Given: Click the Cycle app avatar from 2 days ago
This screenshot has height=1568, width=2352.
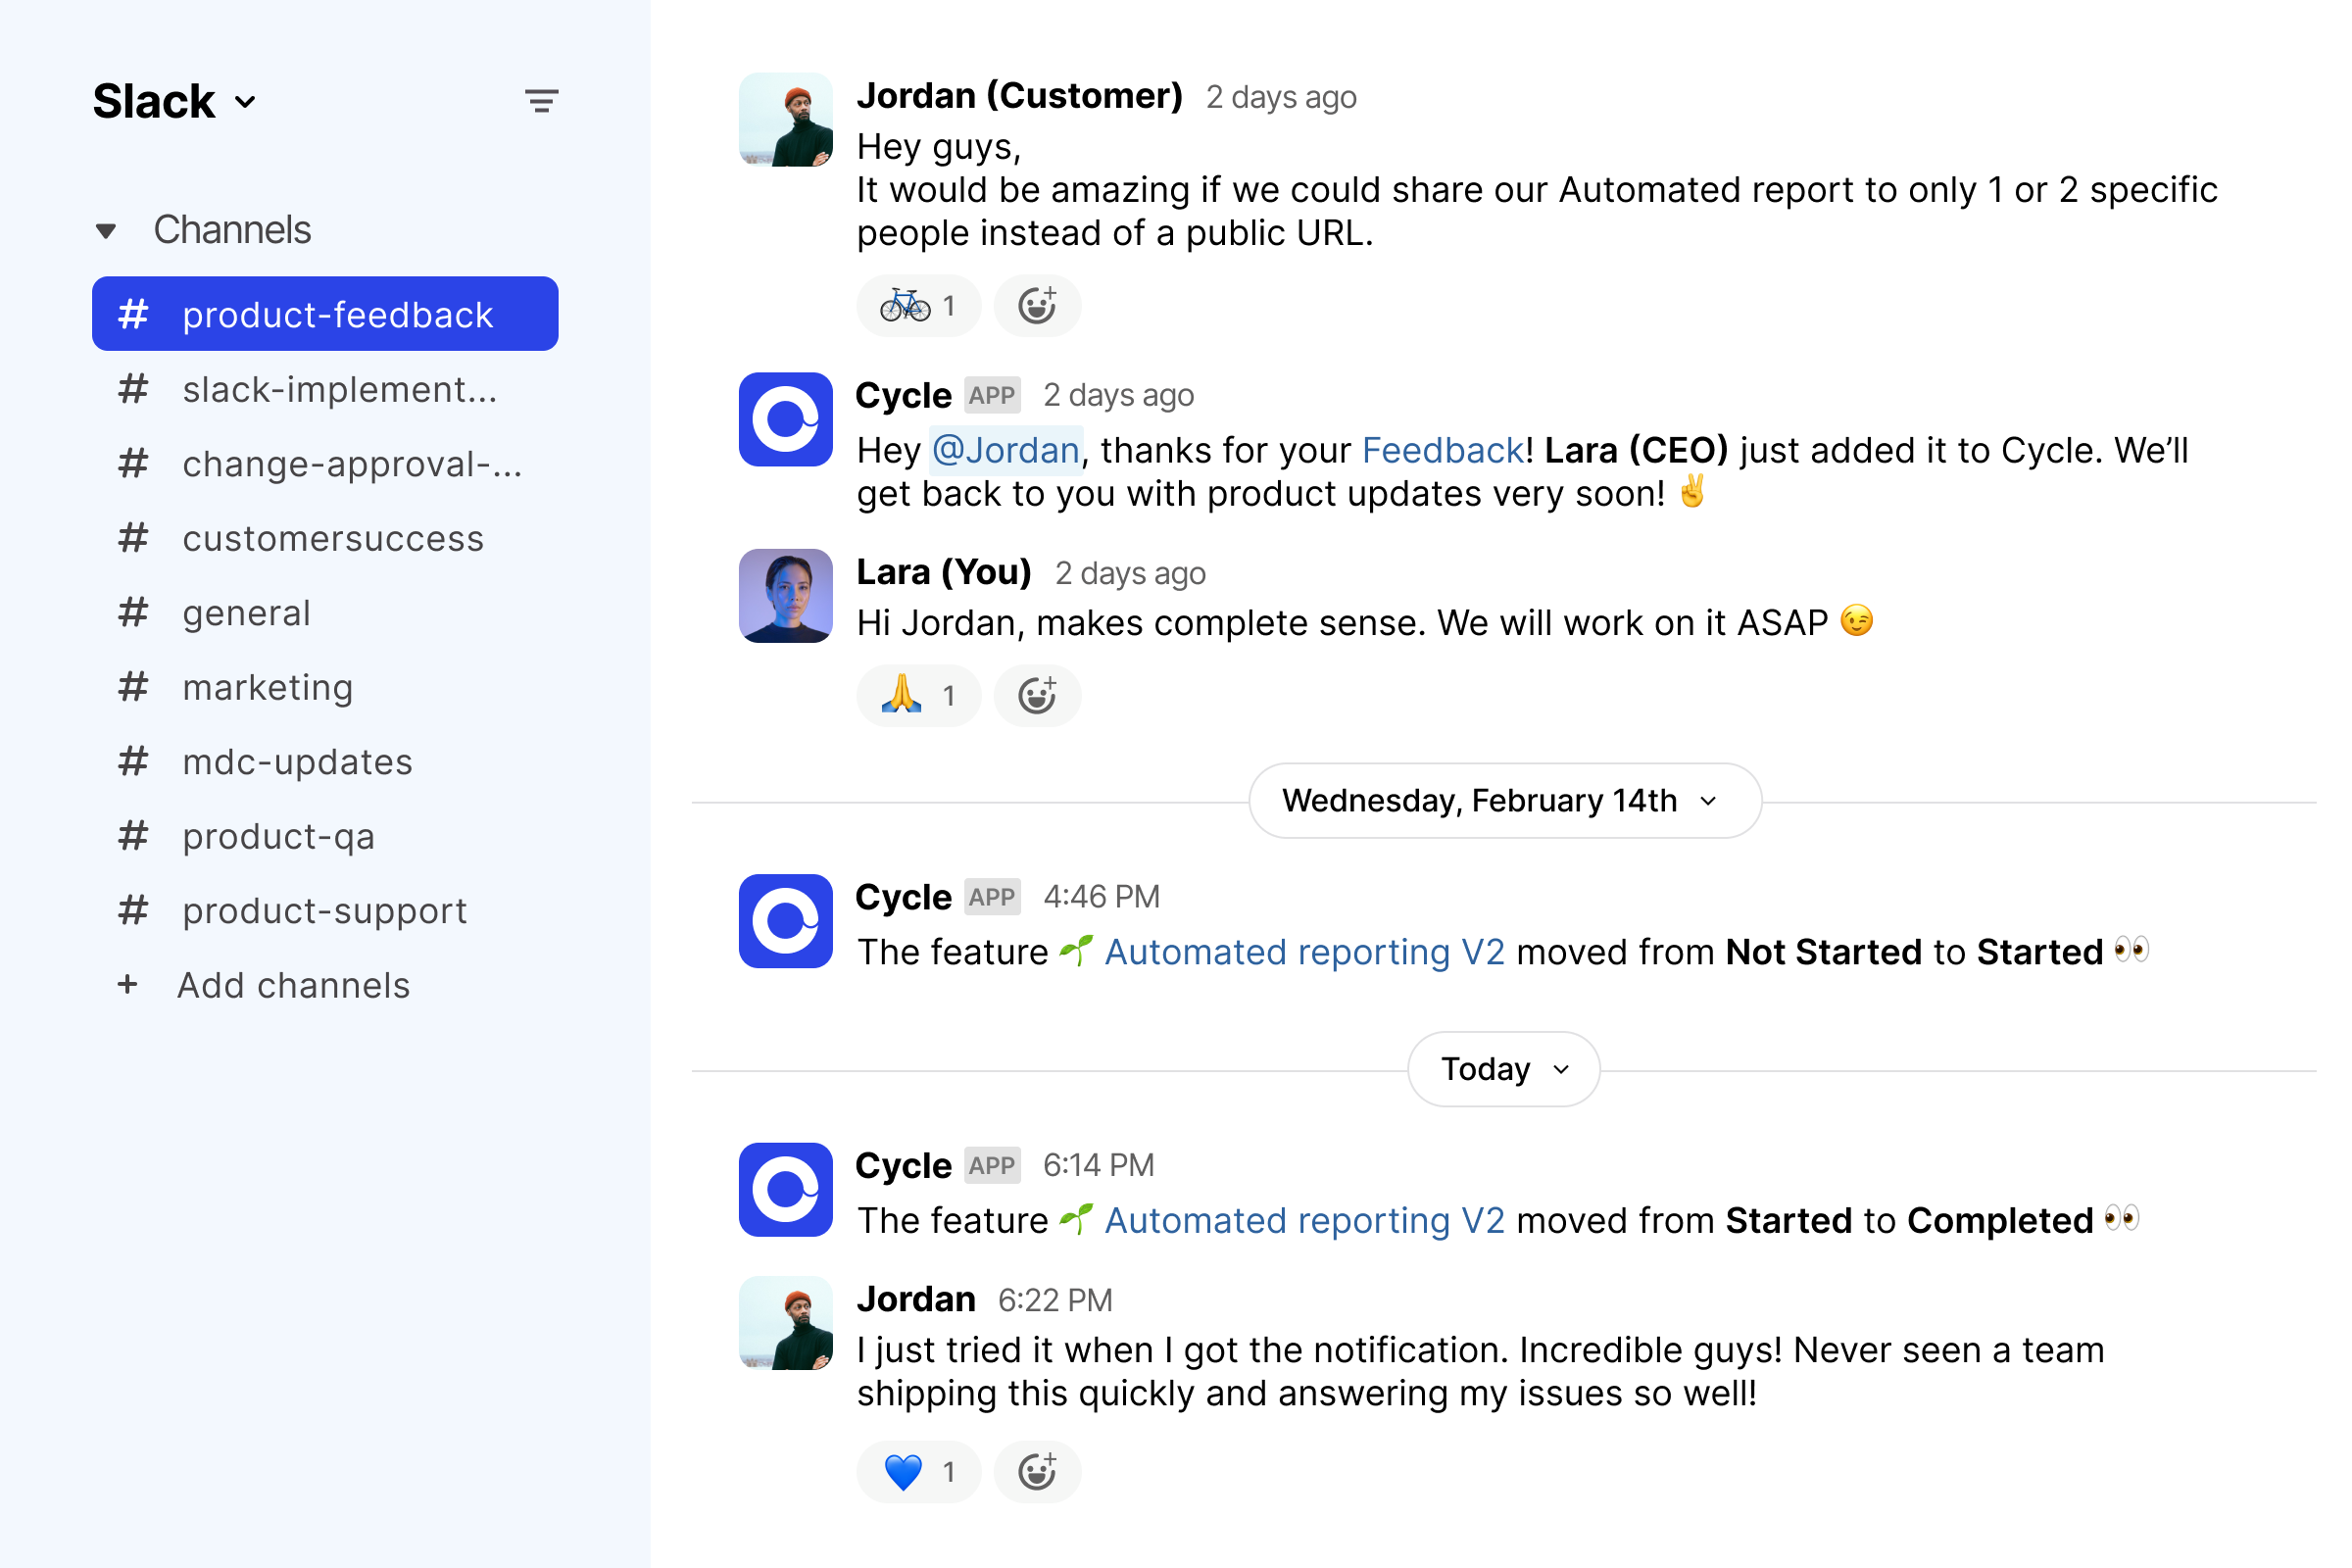Looking at the screenshot, I should (x=786, y=420).
